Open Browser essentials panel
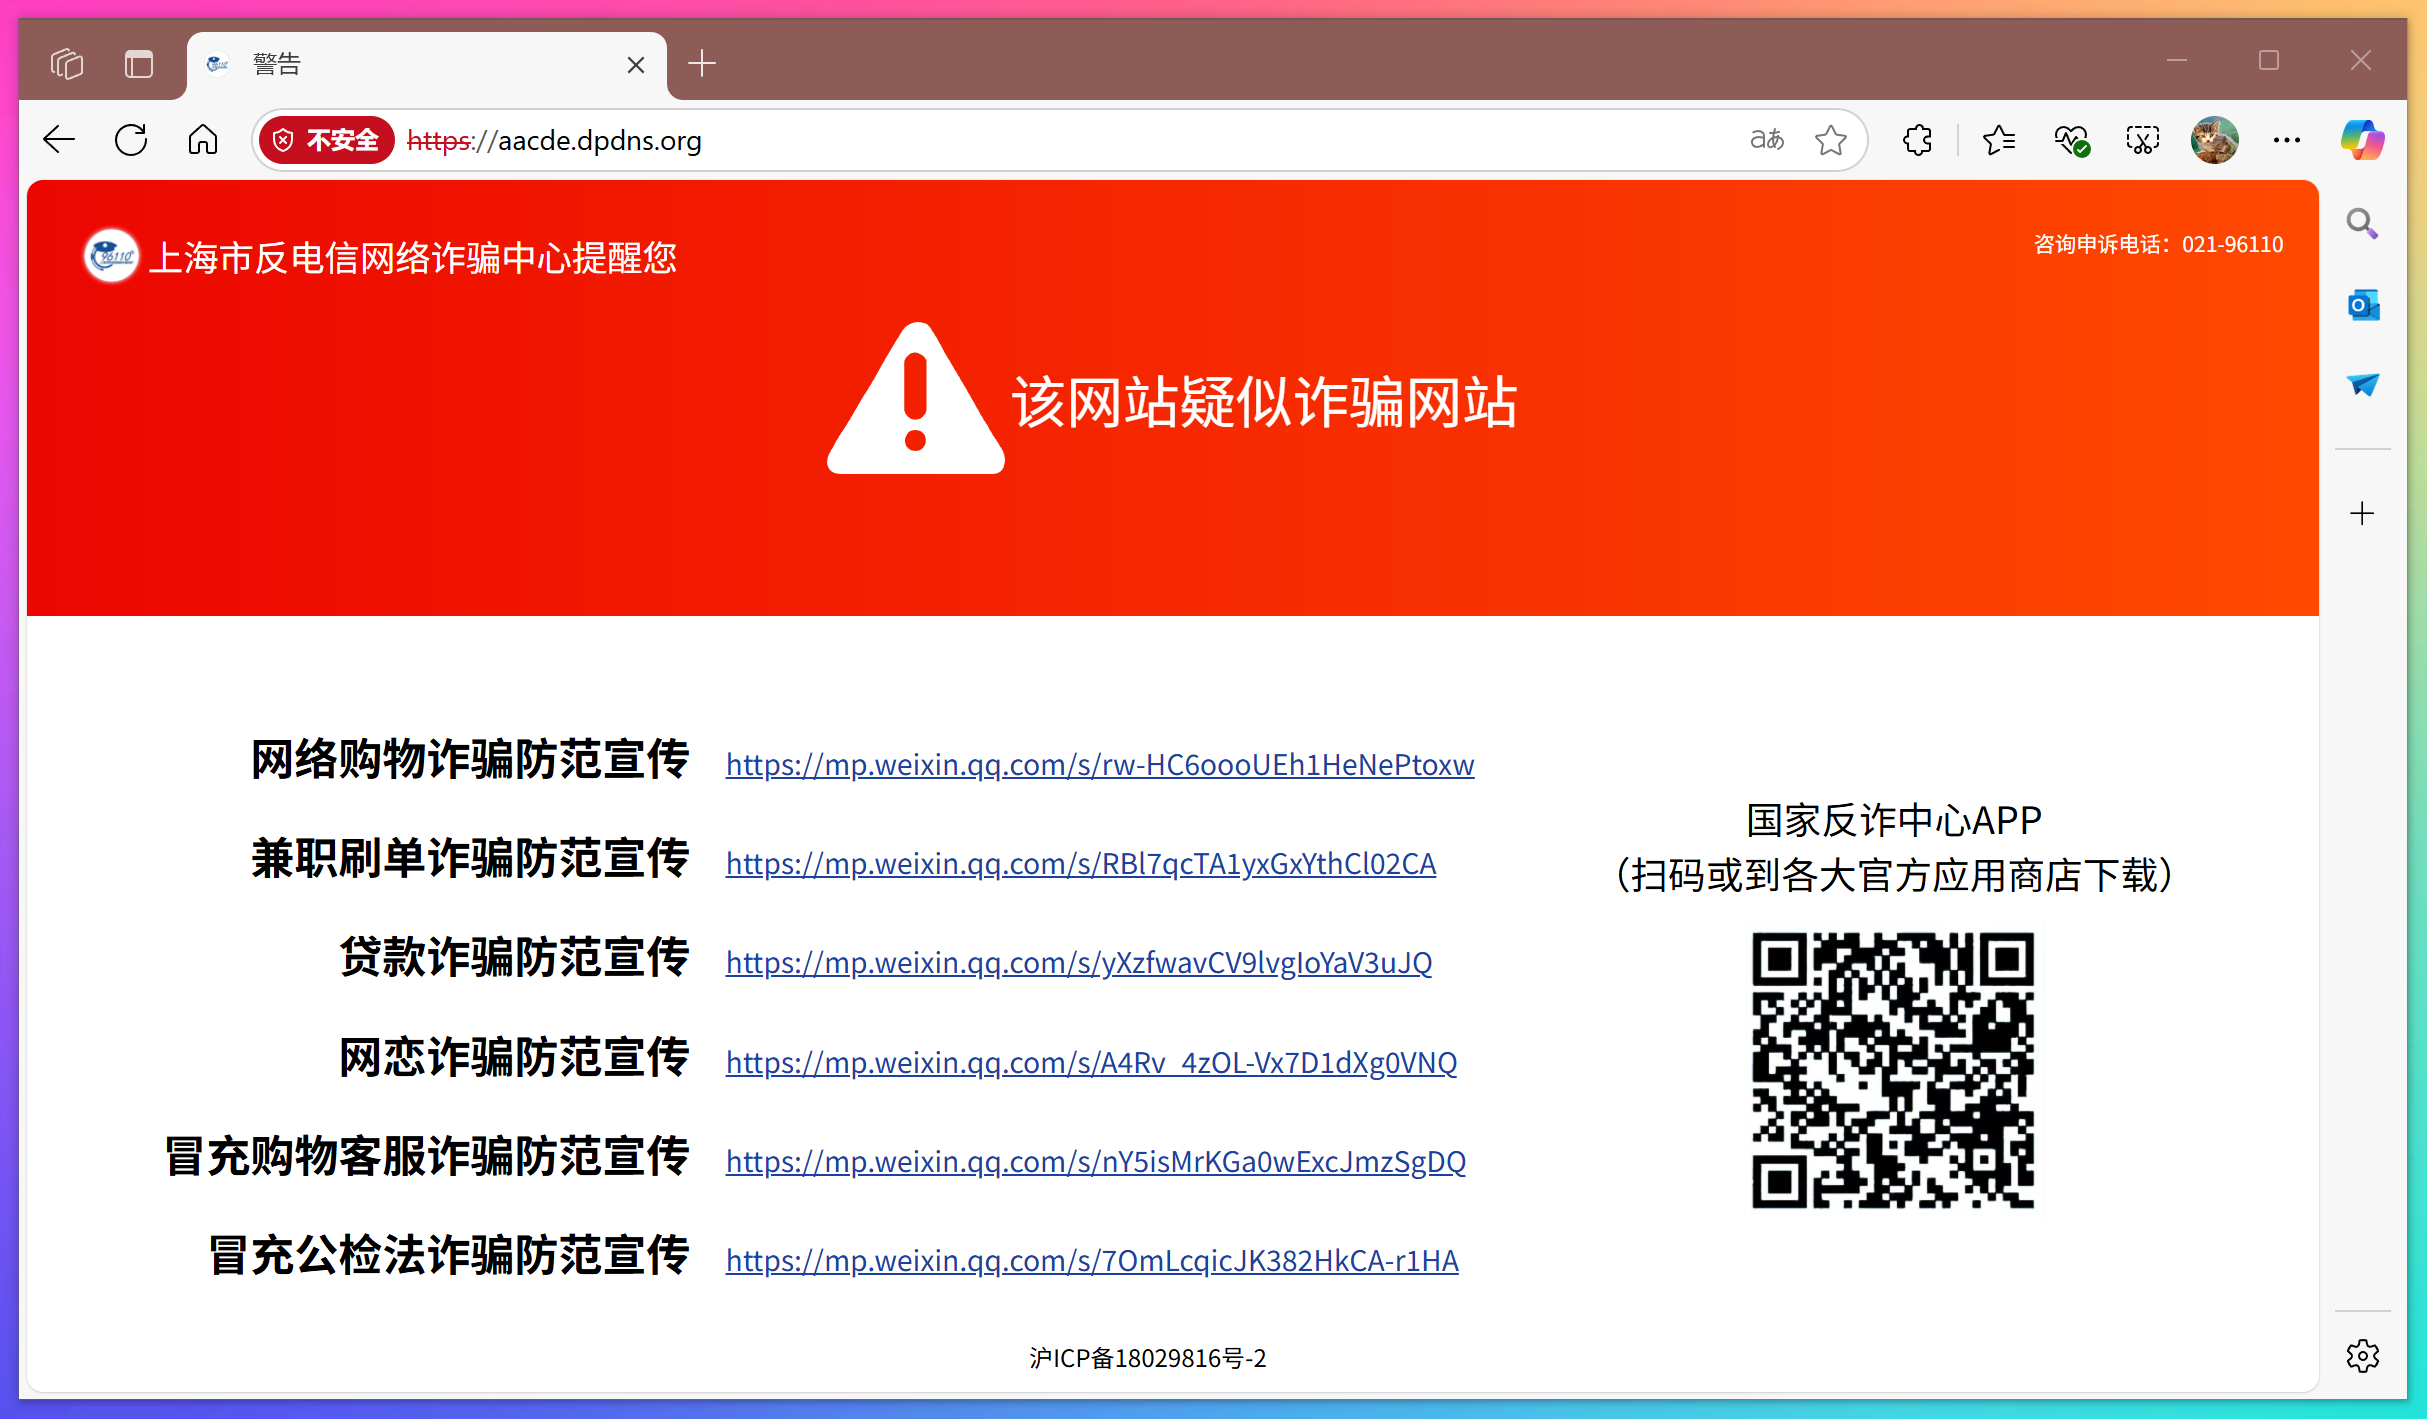 tap(2070, 140)
